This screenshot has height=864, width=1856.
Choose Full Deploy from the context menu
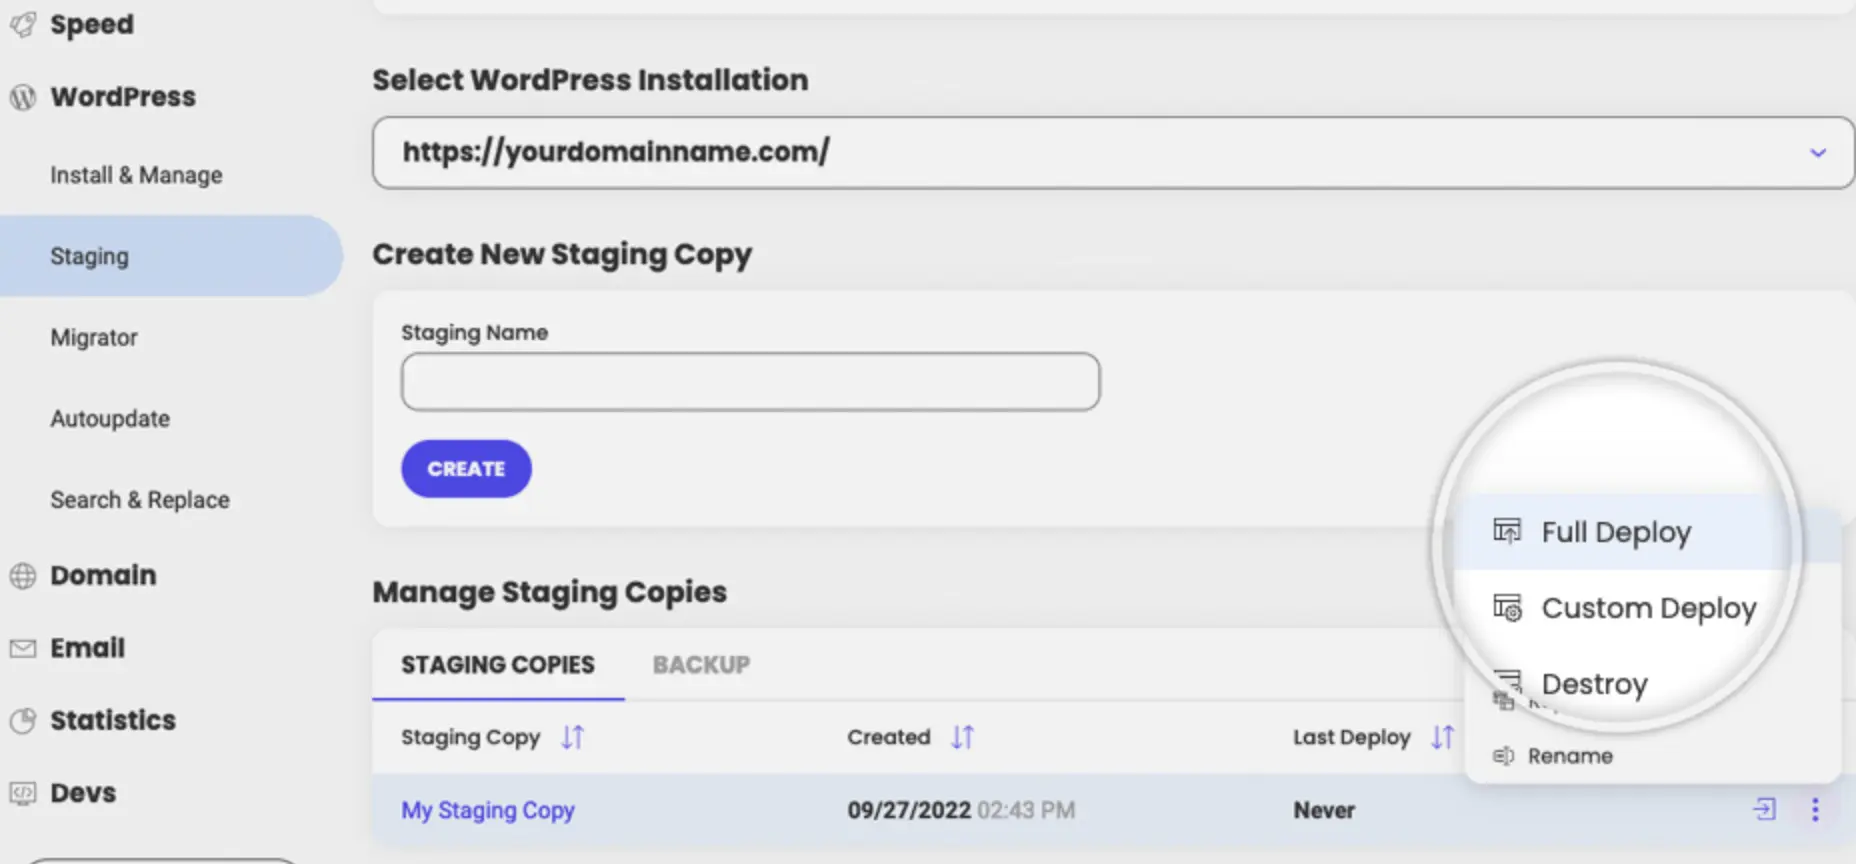pos(1615,532)
